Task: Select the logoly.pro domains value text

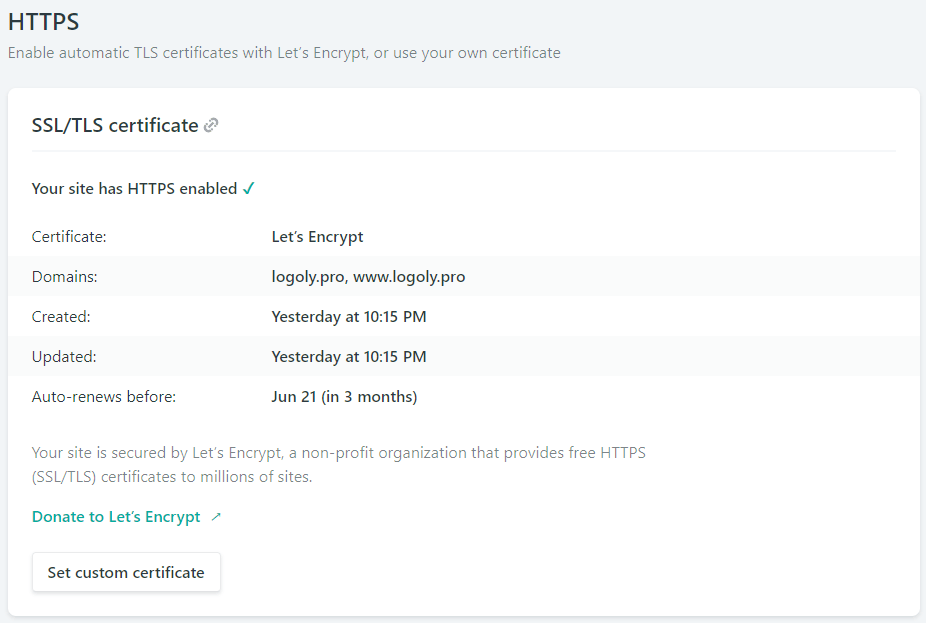Action: (x=368, y=277)
